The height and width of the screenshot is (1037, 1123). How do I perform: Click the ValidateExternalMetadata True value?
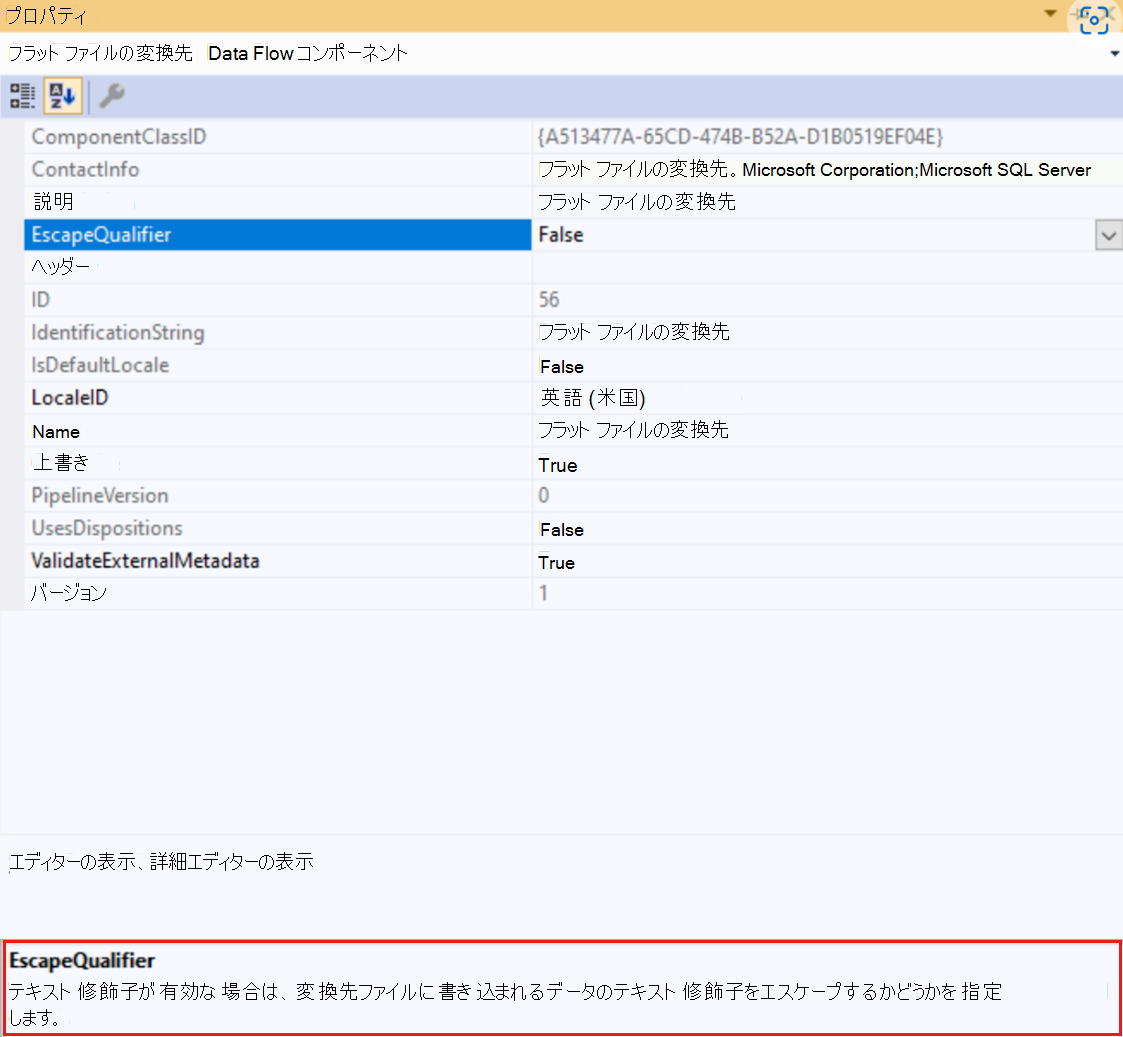click(556, 563)
